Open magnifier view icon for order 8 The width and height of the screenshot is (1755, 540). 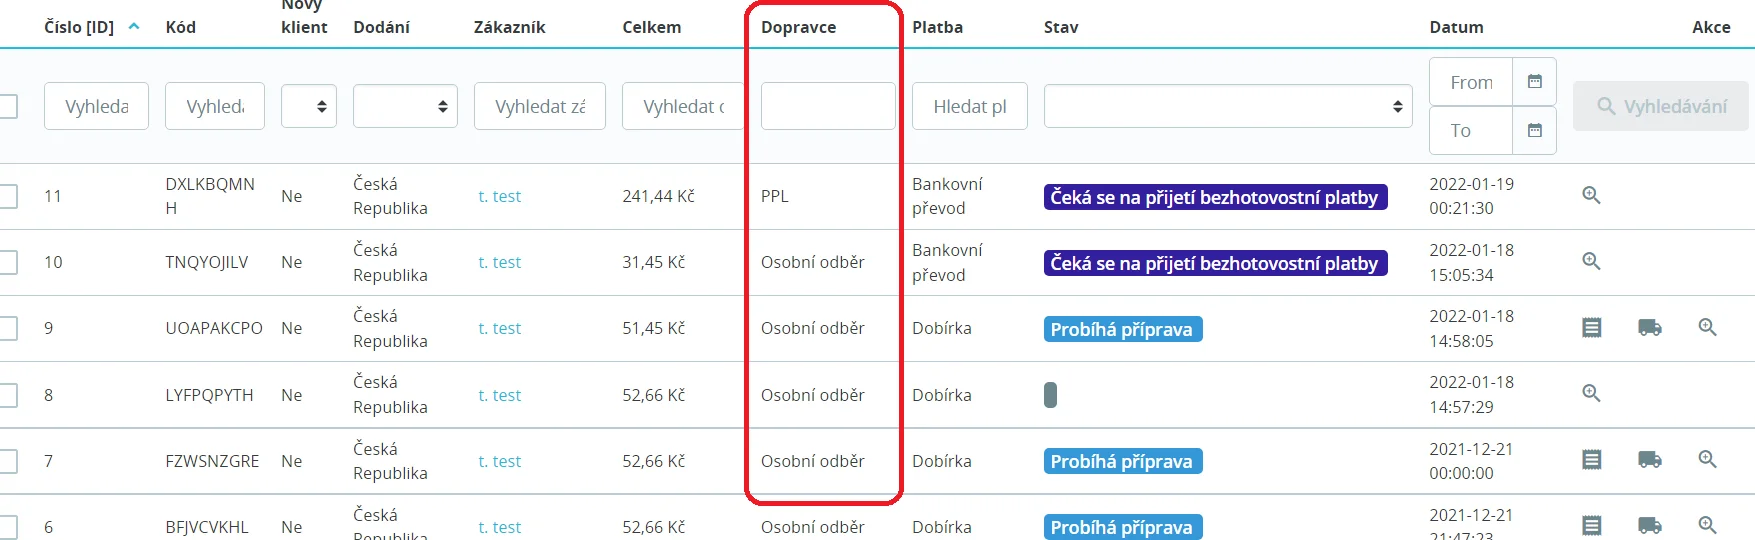[x=1591, y=394]
